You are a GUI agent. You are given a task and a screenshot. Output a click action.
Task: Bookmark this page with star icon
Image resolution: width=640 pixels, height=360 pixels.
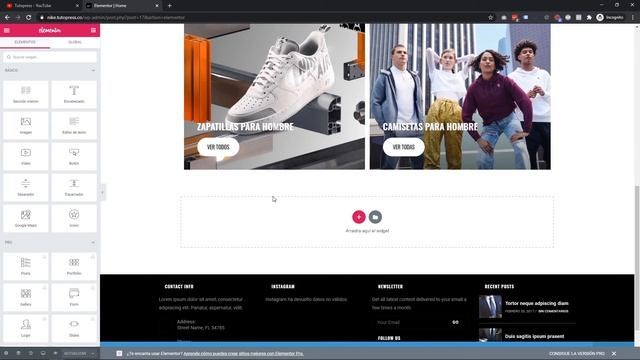click(x=491, y=18)
